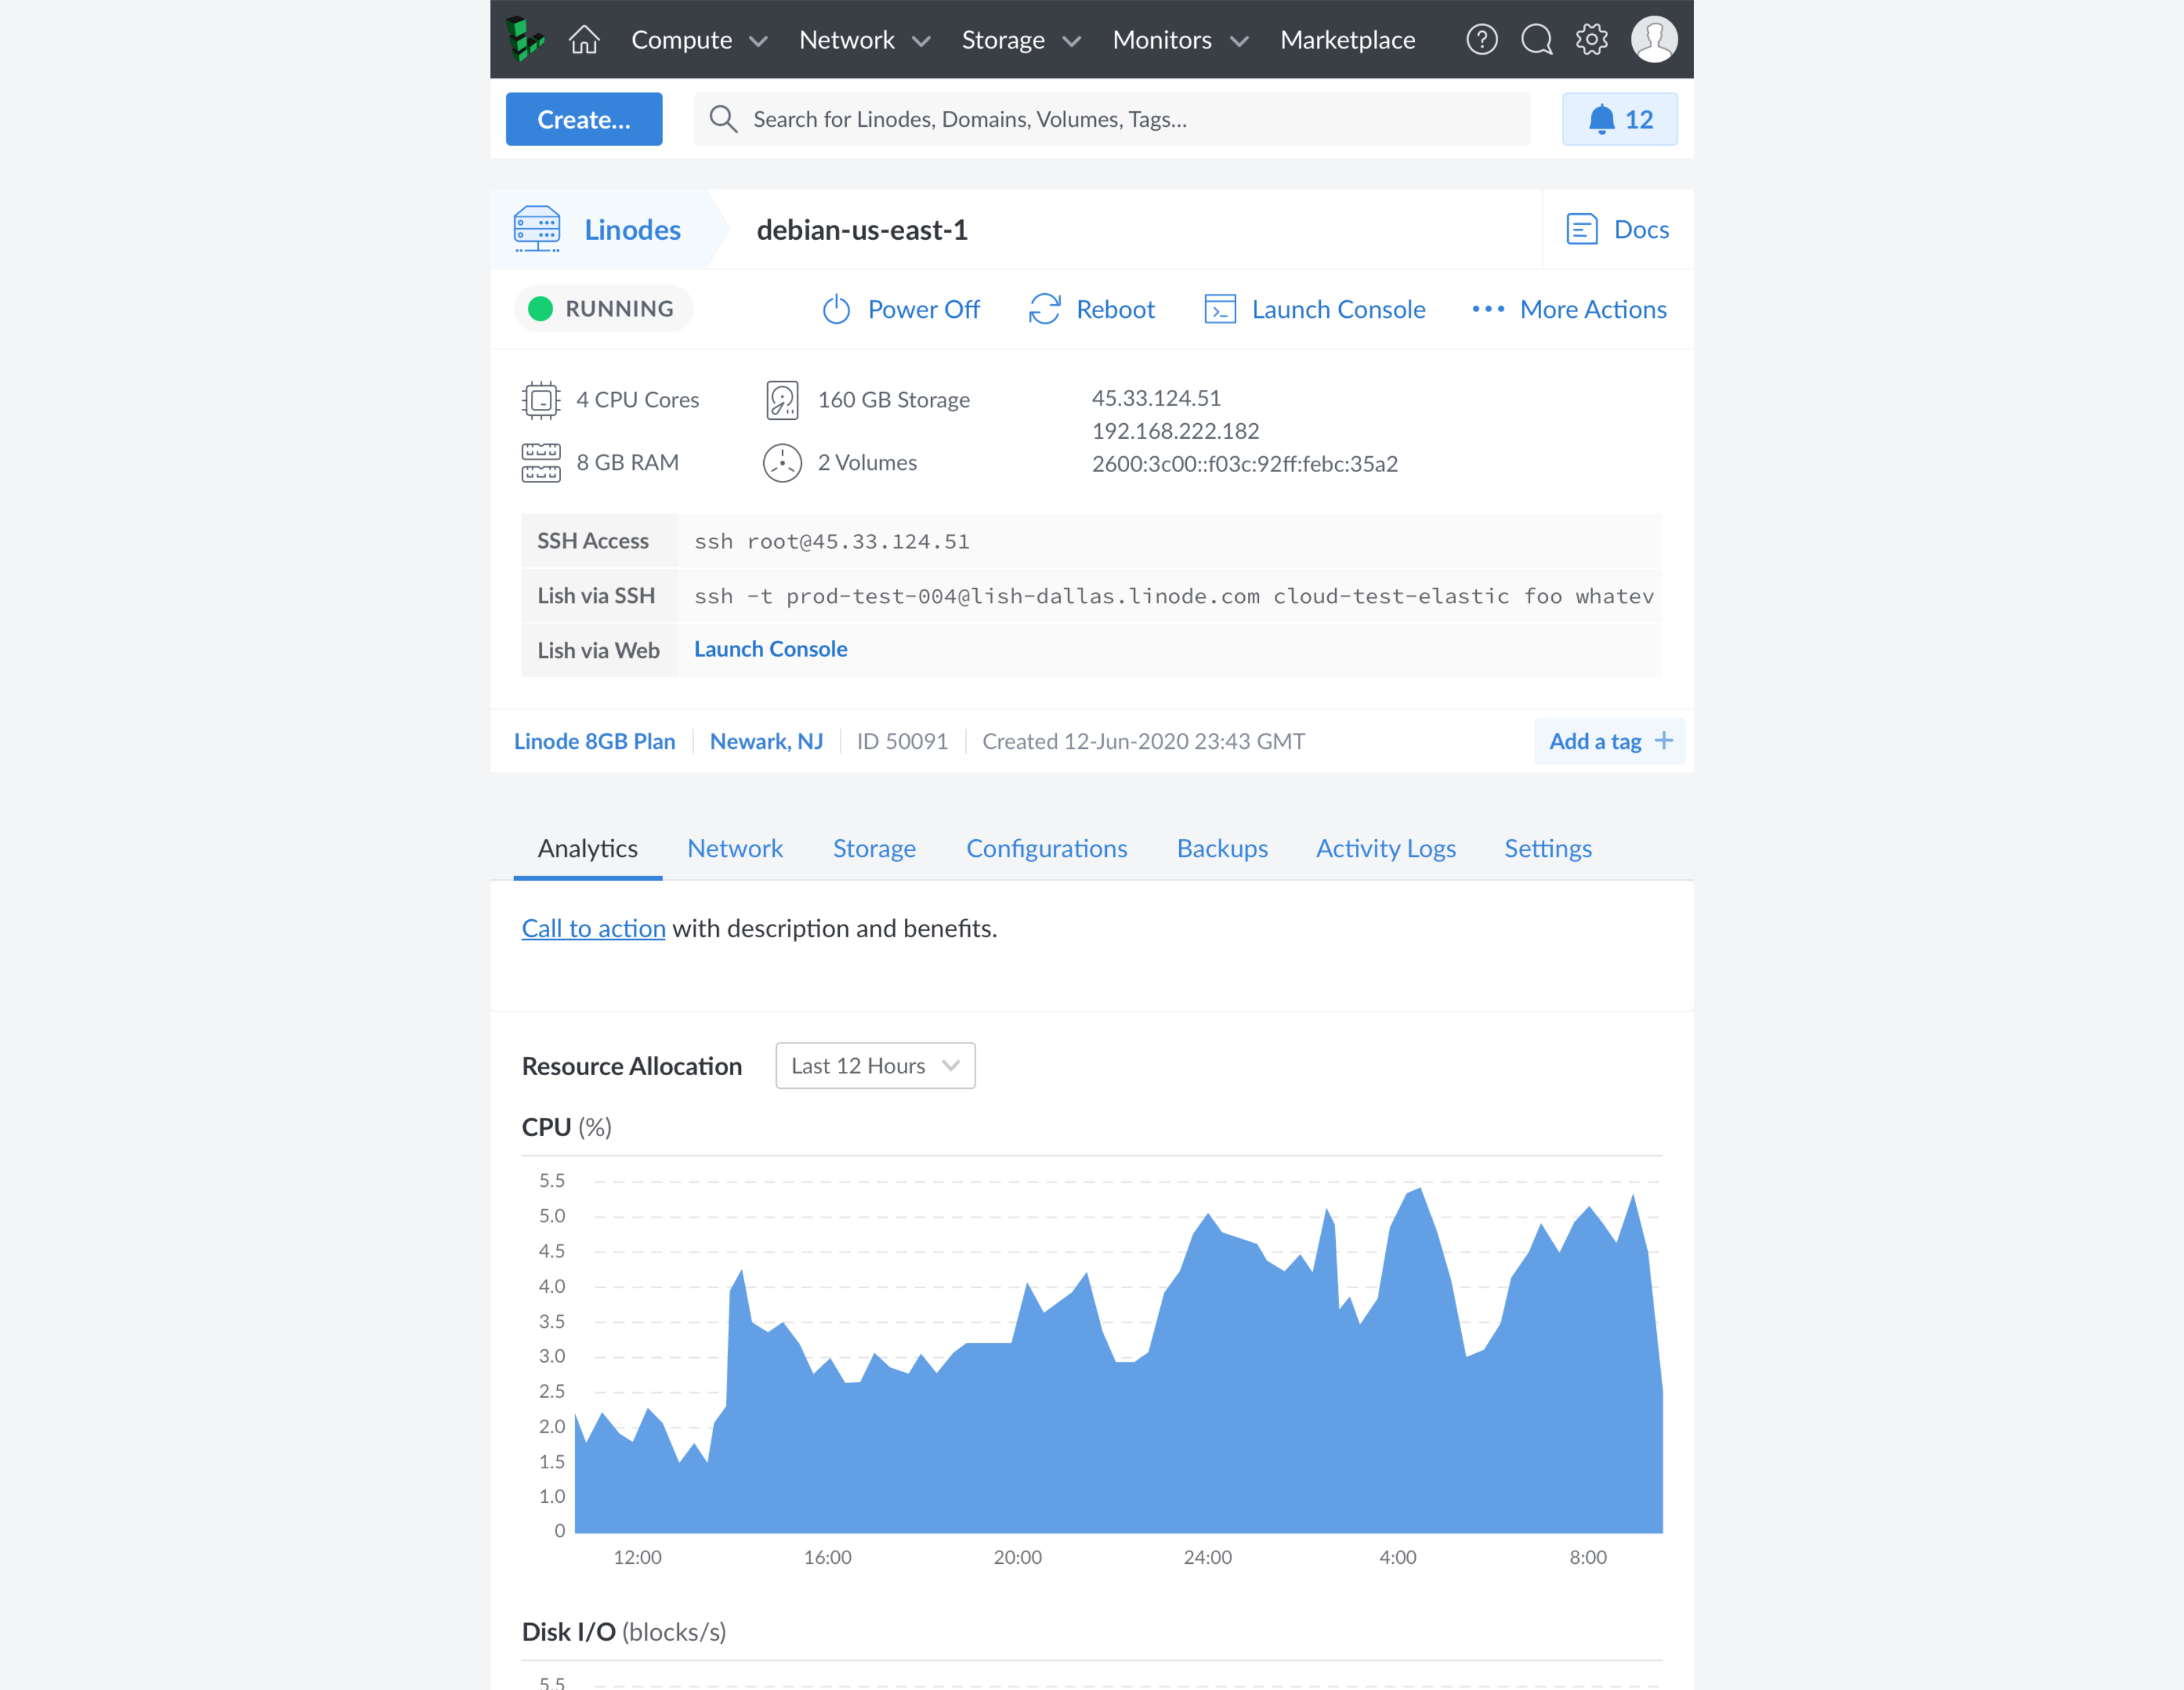Open the Marketplace menu item

click(1347, 40)
